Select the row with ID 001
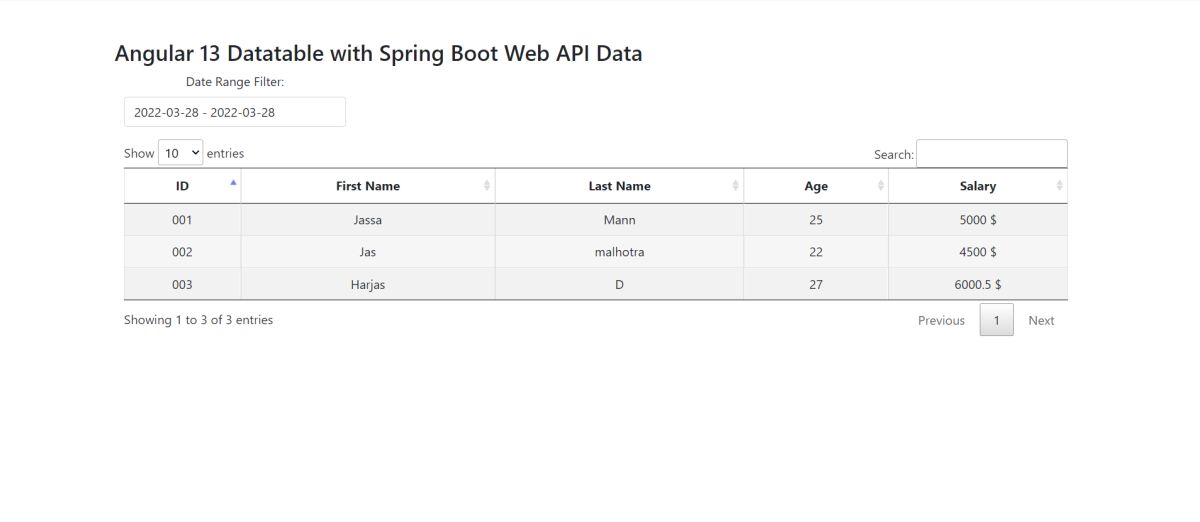 click(182, 220)
